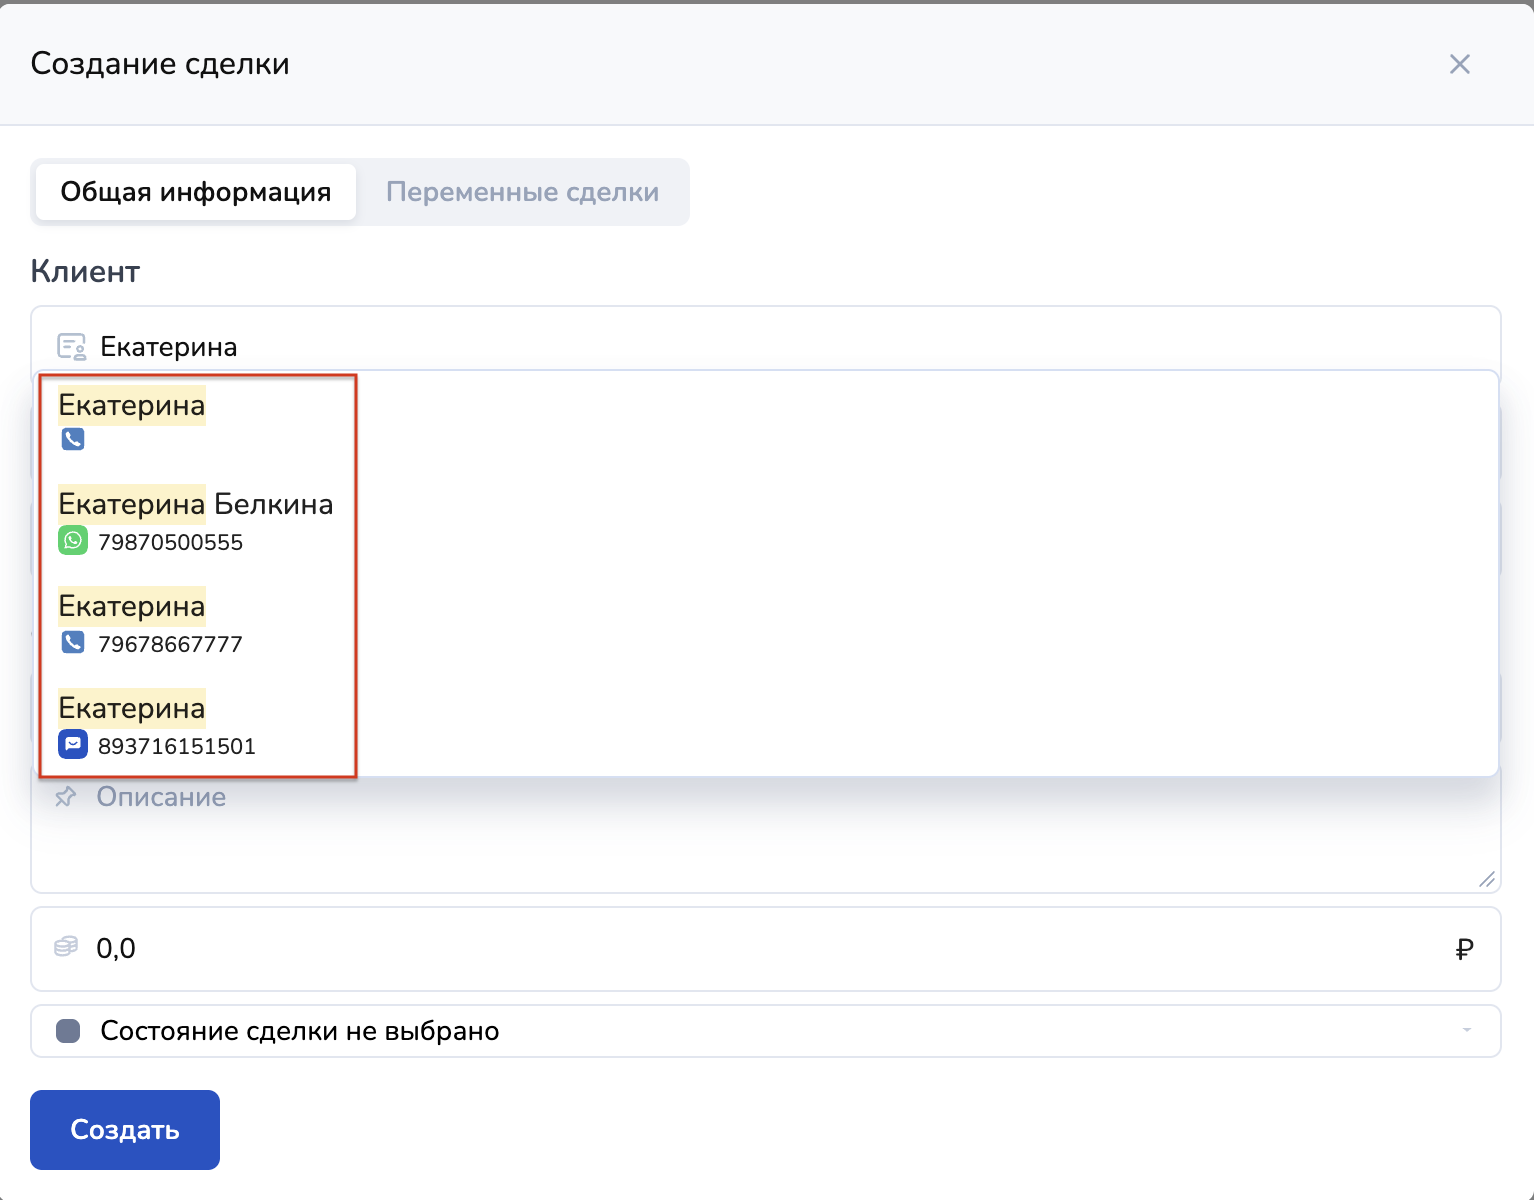Click the messenger icon next to 893716151501

point(73,745)
